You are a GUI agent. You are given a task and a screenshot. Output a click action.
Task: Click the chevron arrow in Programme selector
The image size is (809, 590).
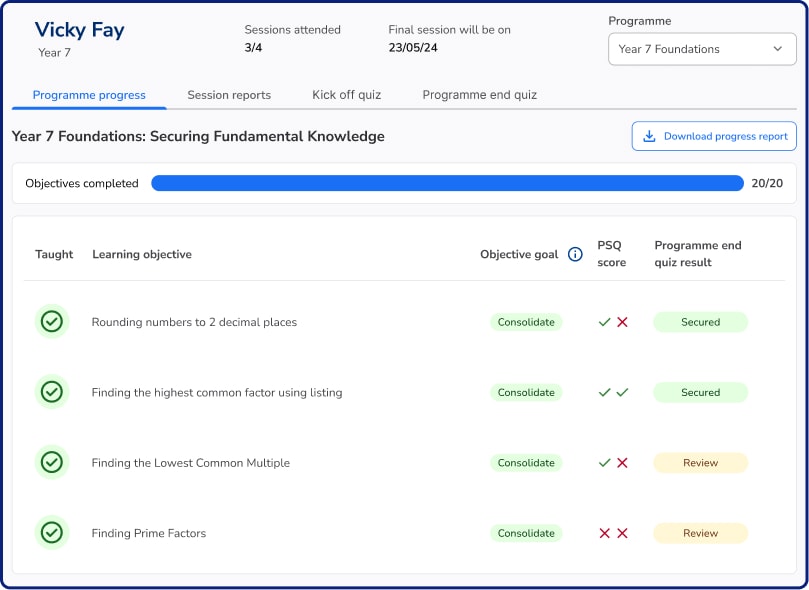pos(778,49)
